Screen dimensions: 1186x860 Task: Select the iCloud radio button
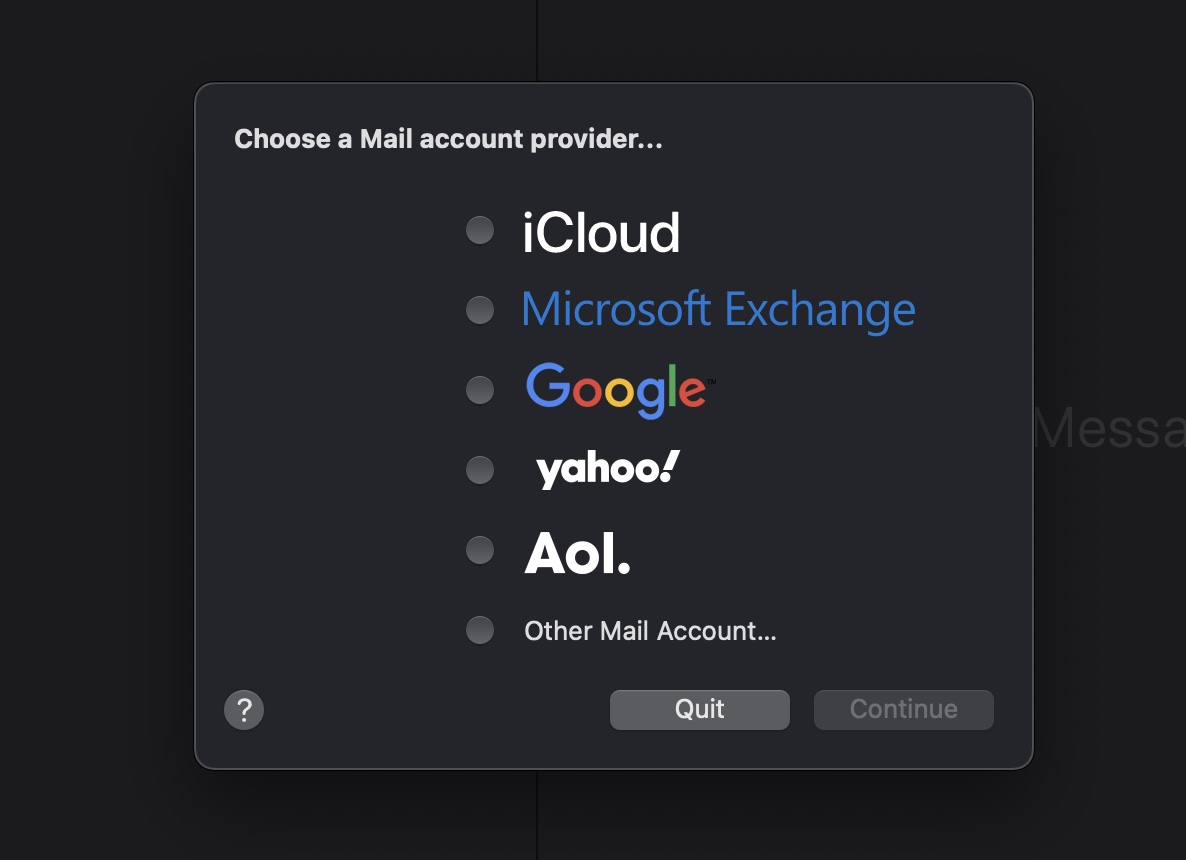click(480, 230)
